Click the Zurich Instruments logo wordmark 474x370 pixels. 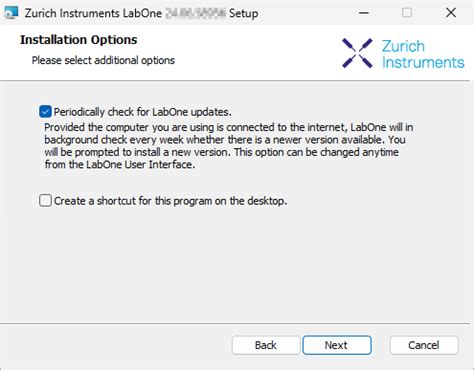click(x=423, y=54)
